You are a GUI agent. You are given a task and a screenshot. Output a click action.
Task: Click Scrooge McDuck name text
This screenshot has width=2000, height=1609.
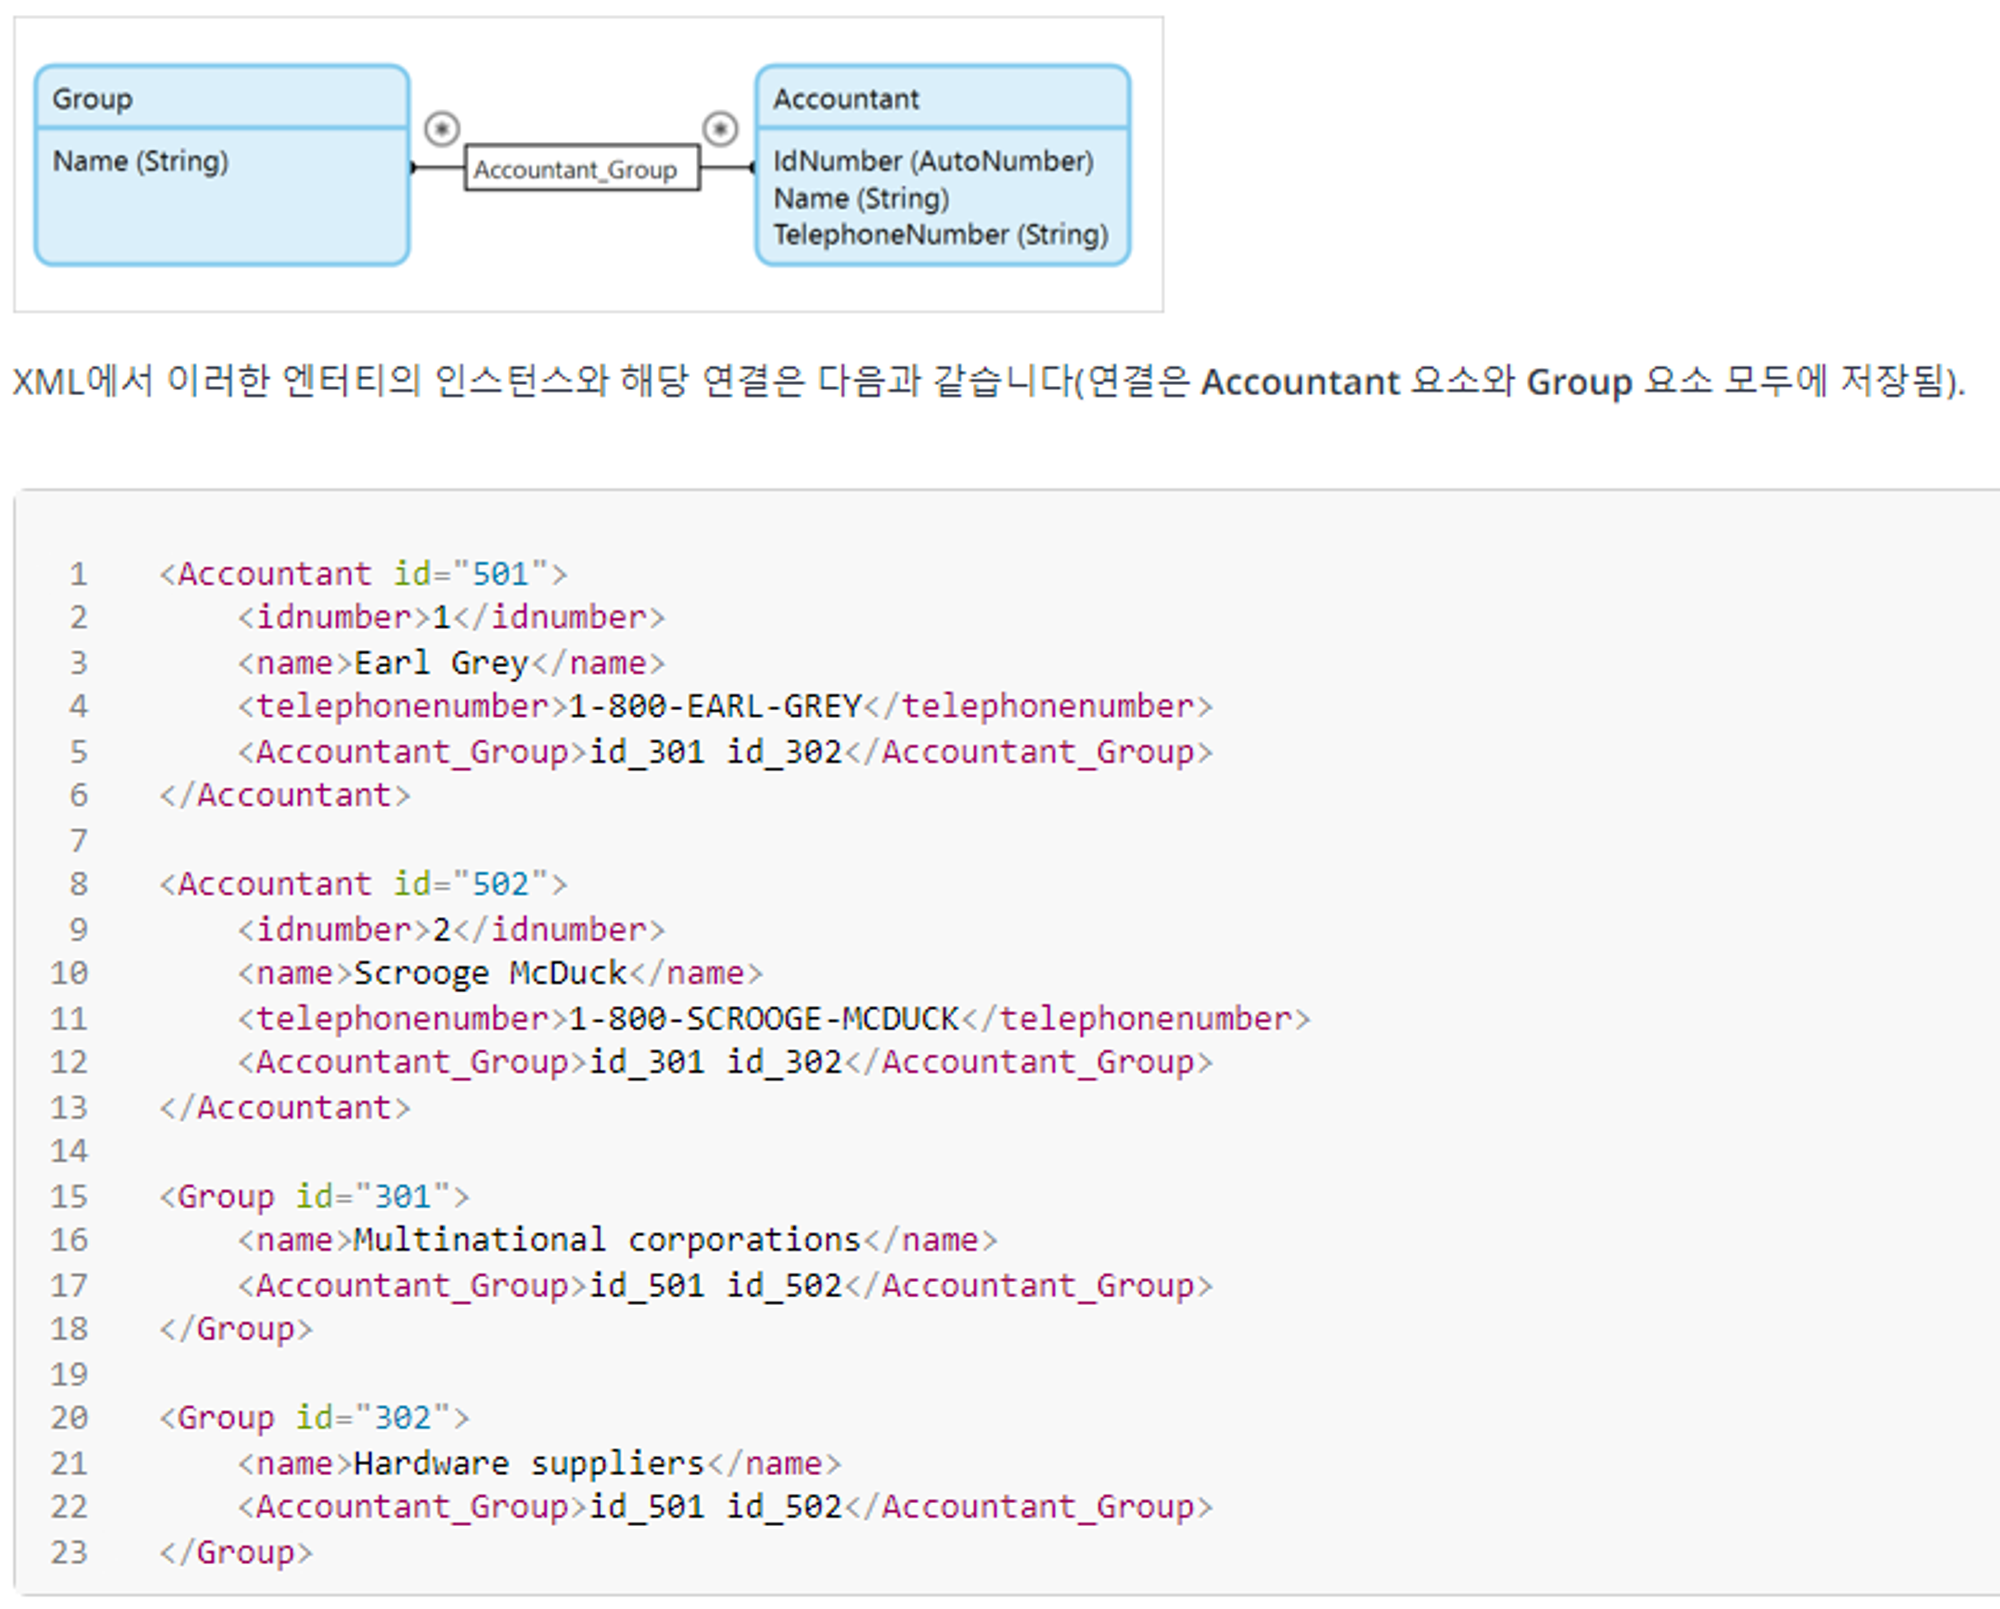click(490, 973)
